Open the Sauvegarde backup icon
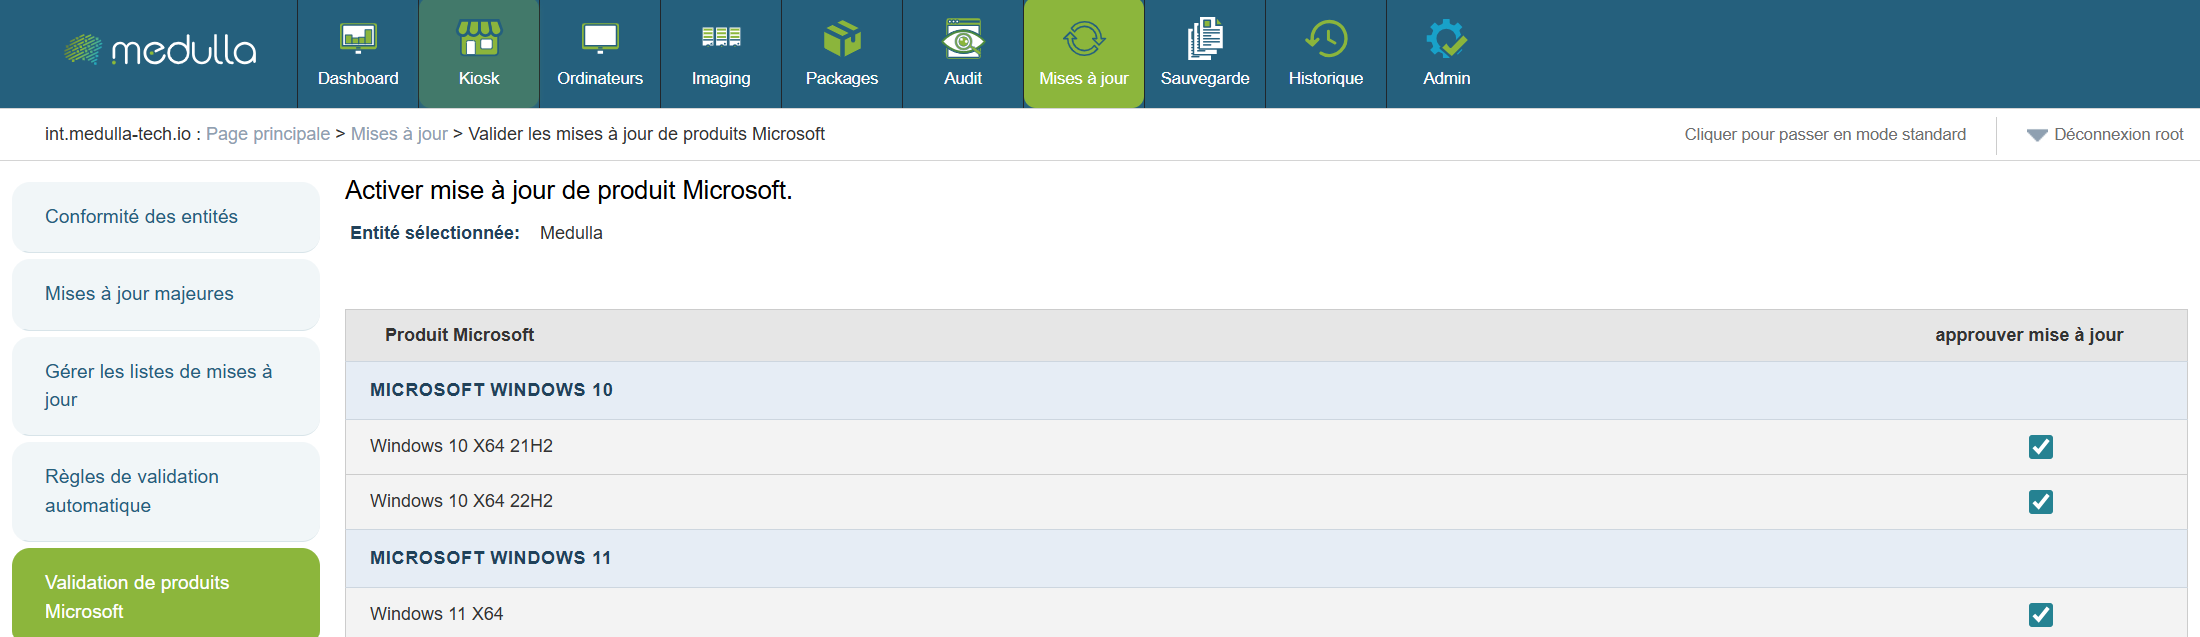The image size is (2200, 637). tap(1205, 40)
